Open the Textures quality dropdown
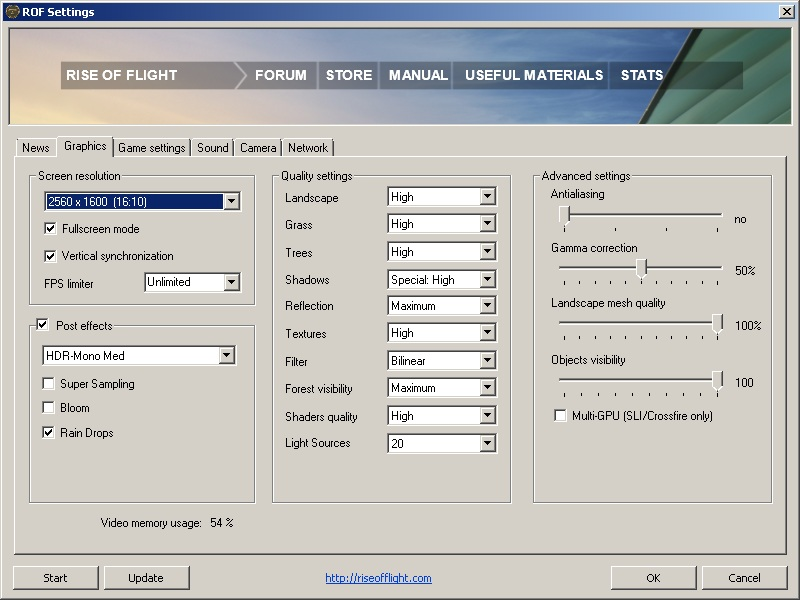 tap(442, 333)
